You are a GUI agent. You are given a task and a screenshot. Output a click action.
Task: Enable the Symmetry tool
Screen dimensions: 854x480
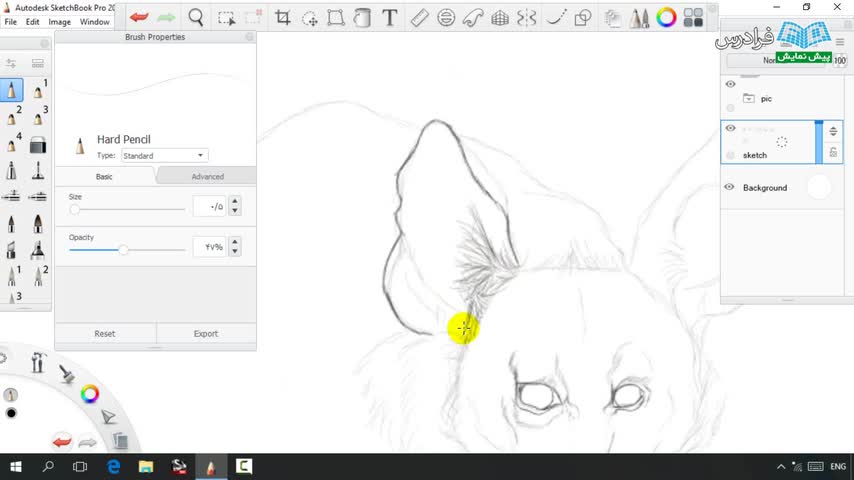526,18
